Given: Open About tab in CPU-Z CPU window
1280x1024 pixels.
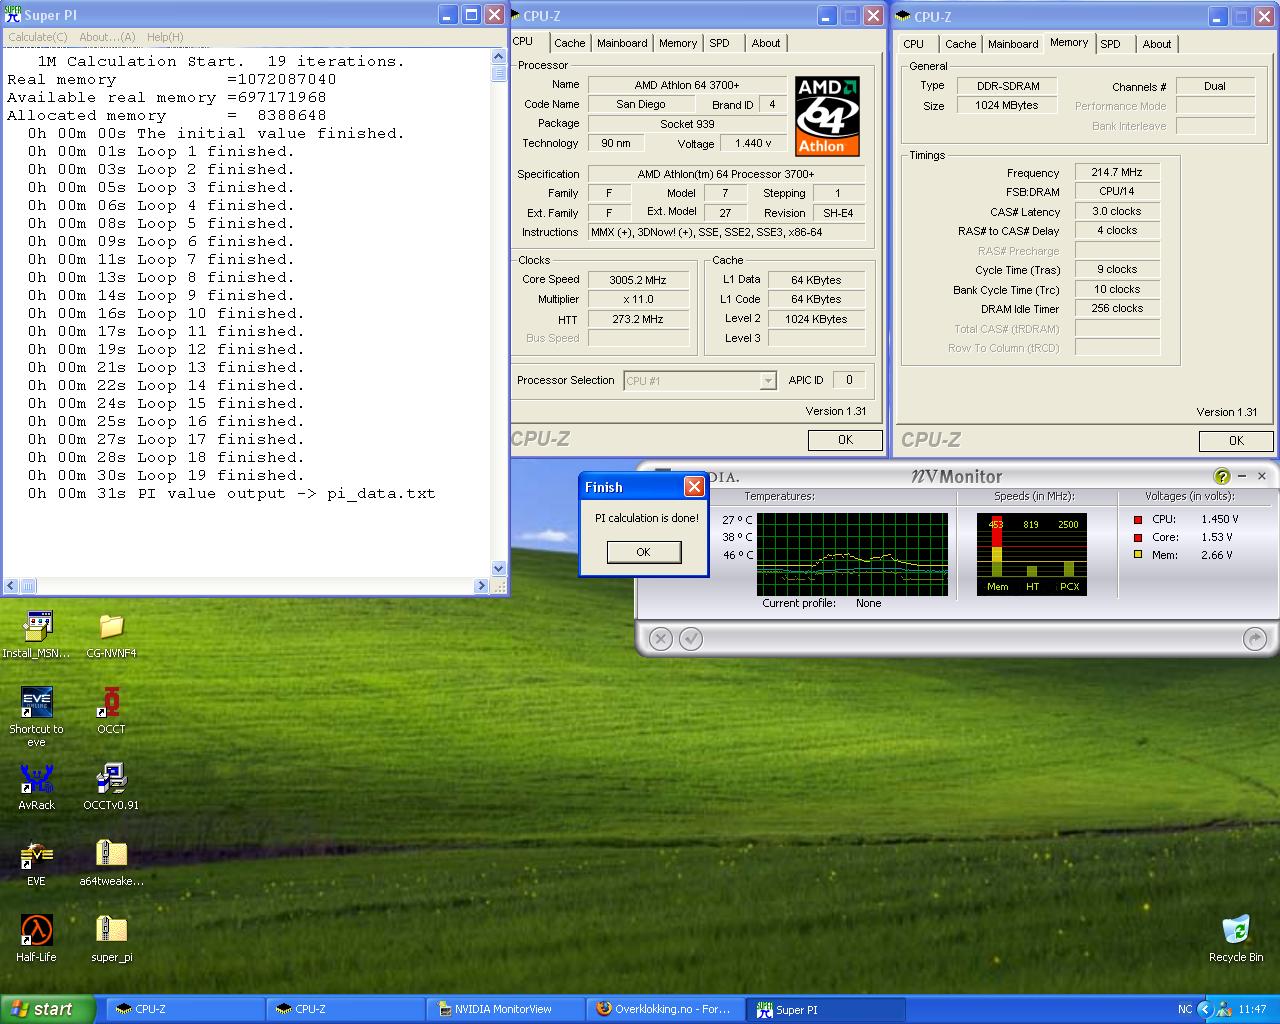Looking at the screenshot, I should coord(766,43).
